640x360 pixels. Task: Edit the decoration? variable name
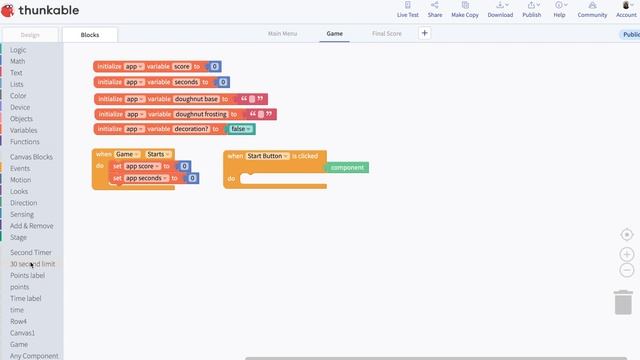point(191,129)
